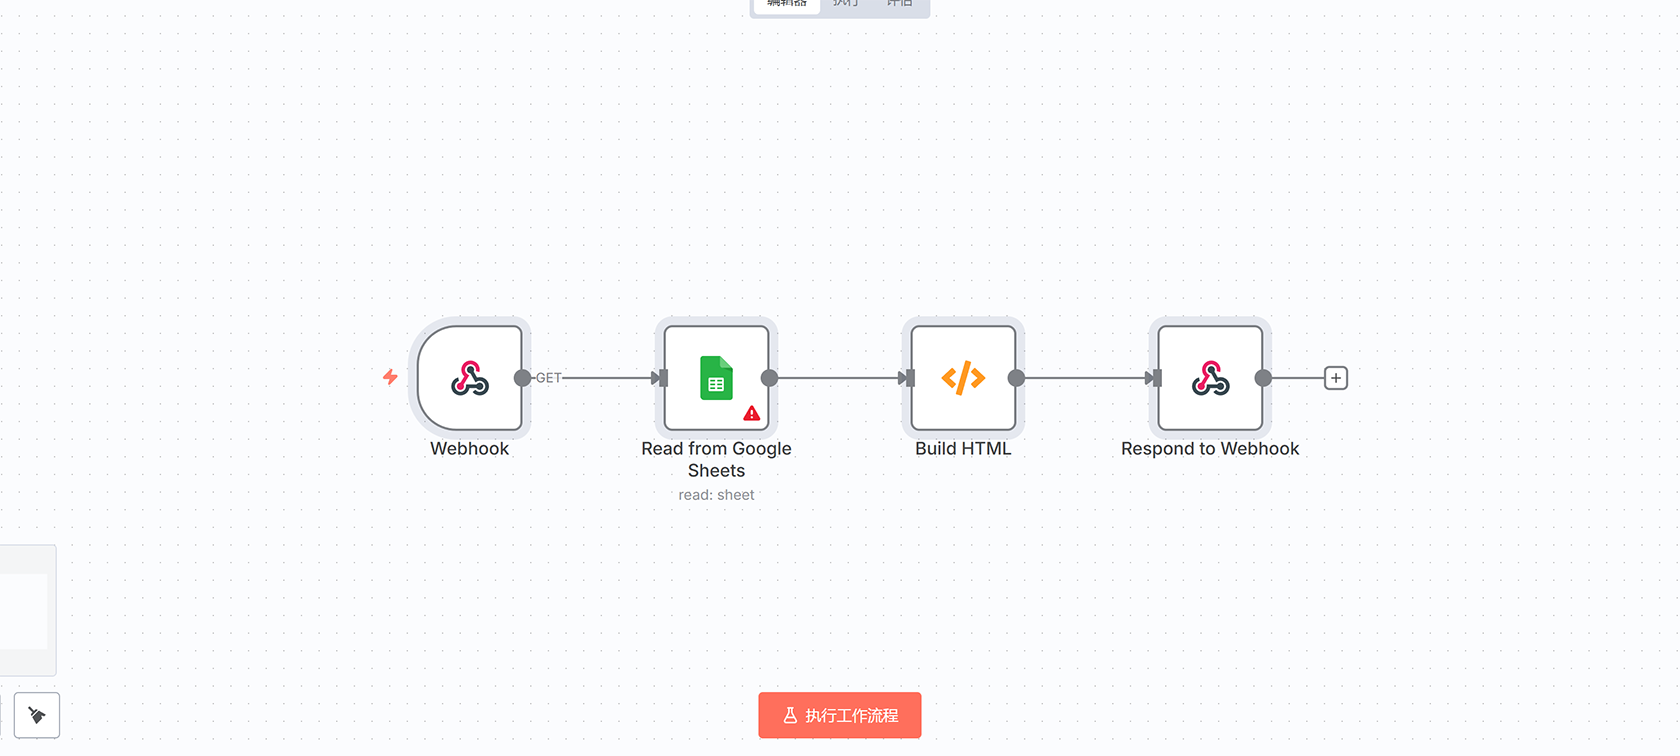
Task: Select the Build HTML code node icon
Action: (x=963, y=378)
